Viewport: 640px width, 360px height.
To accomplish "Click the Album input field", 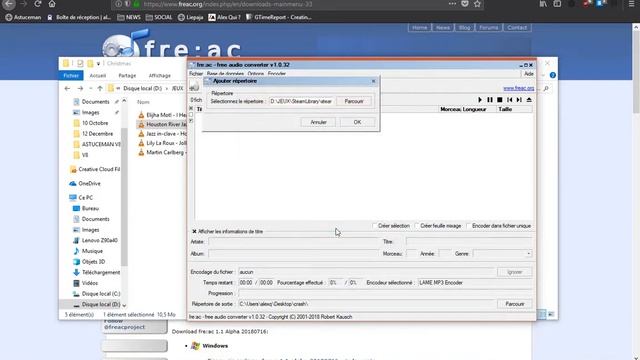I will [x=293, y=253].
